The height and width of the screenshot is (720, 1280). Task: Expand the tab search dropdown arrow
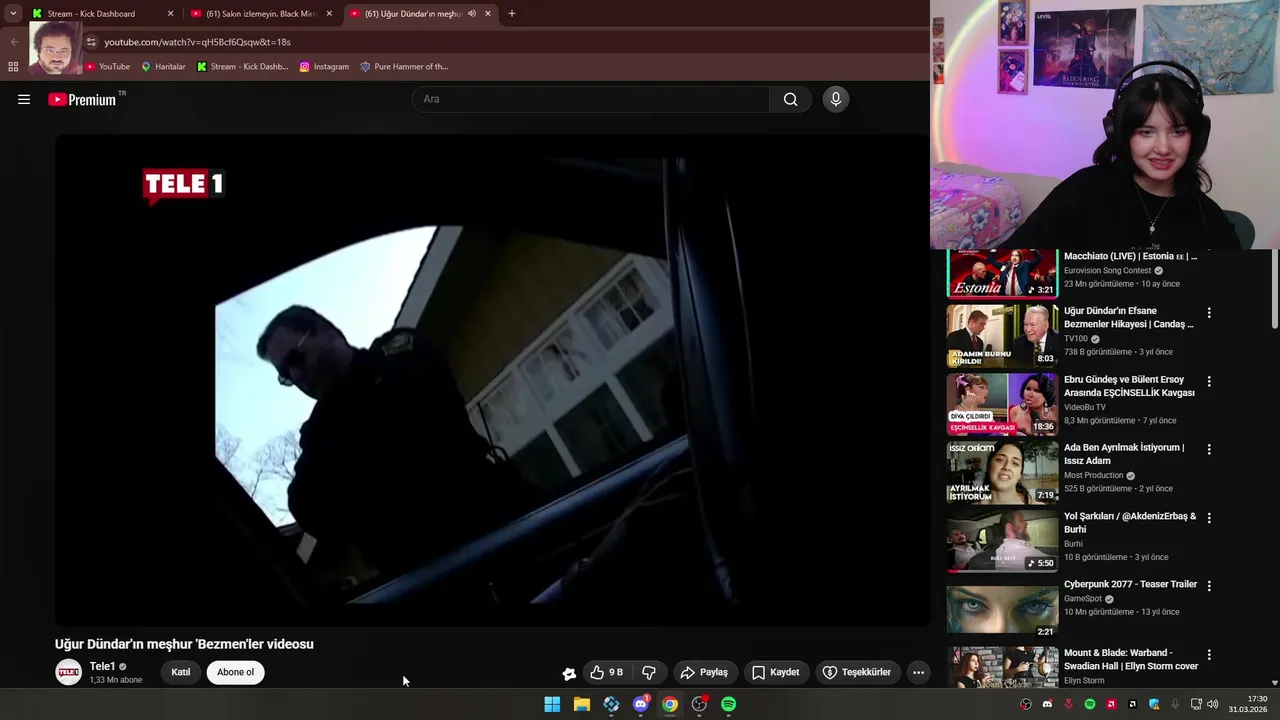click(x=13, y=14)
